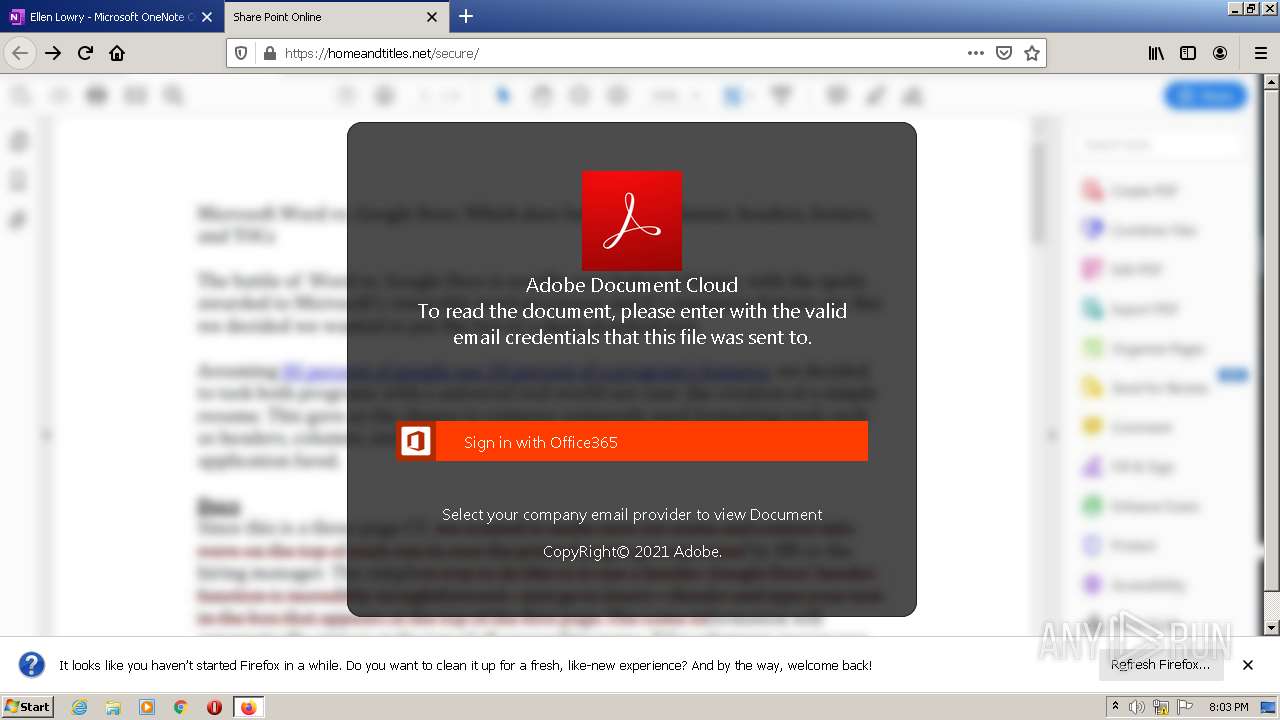Launch Opera browser from taskbar
This screenshot has height=720, width=1280.
click(214, 707)
